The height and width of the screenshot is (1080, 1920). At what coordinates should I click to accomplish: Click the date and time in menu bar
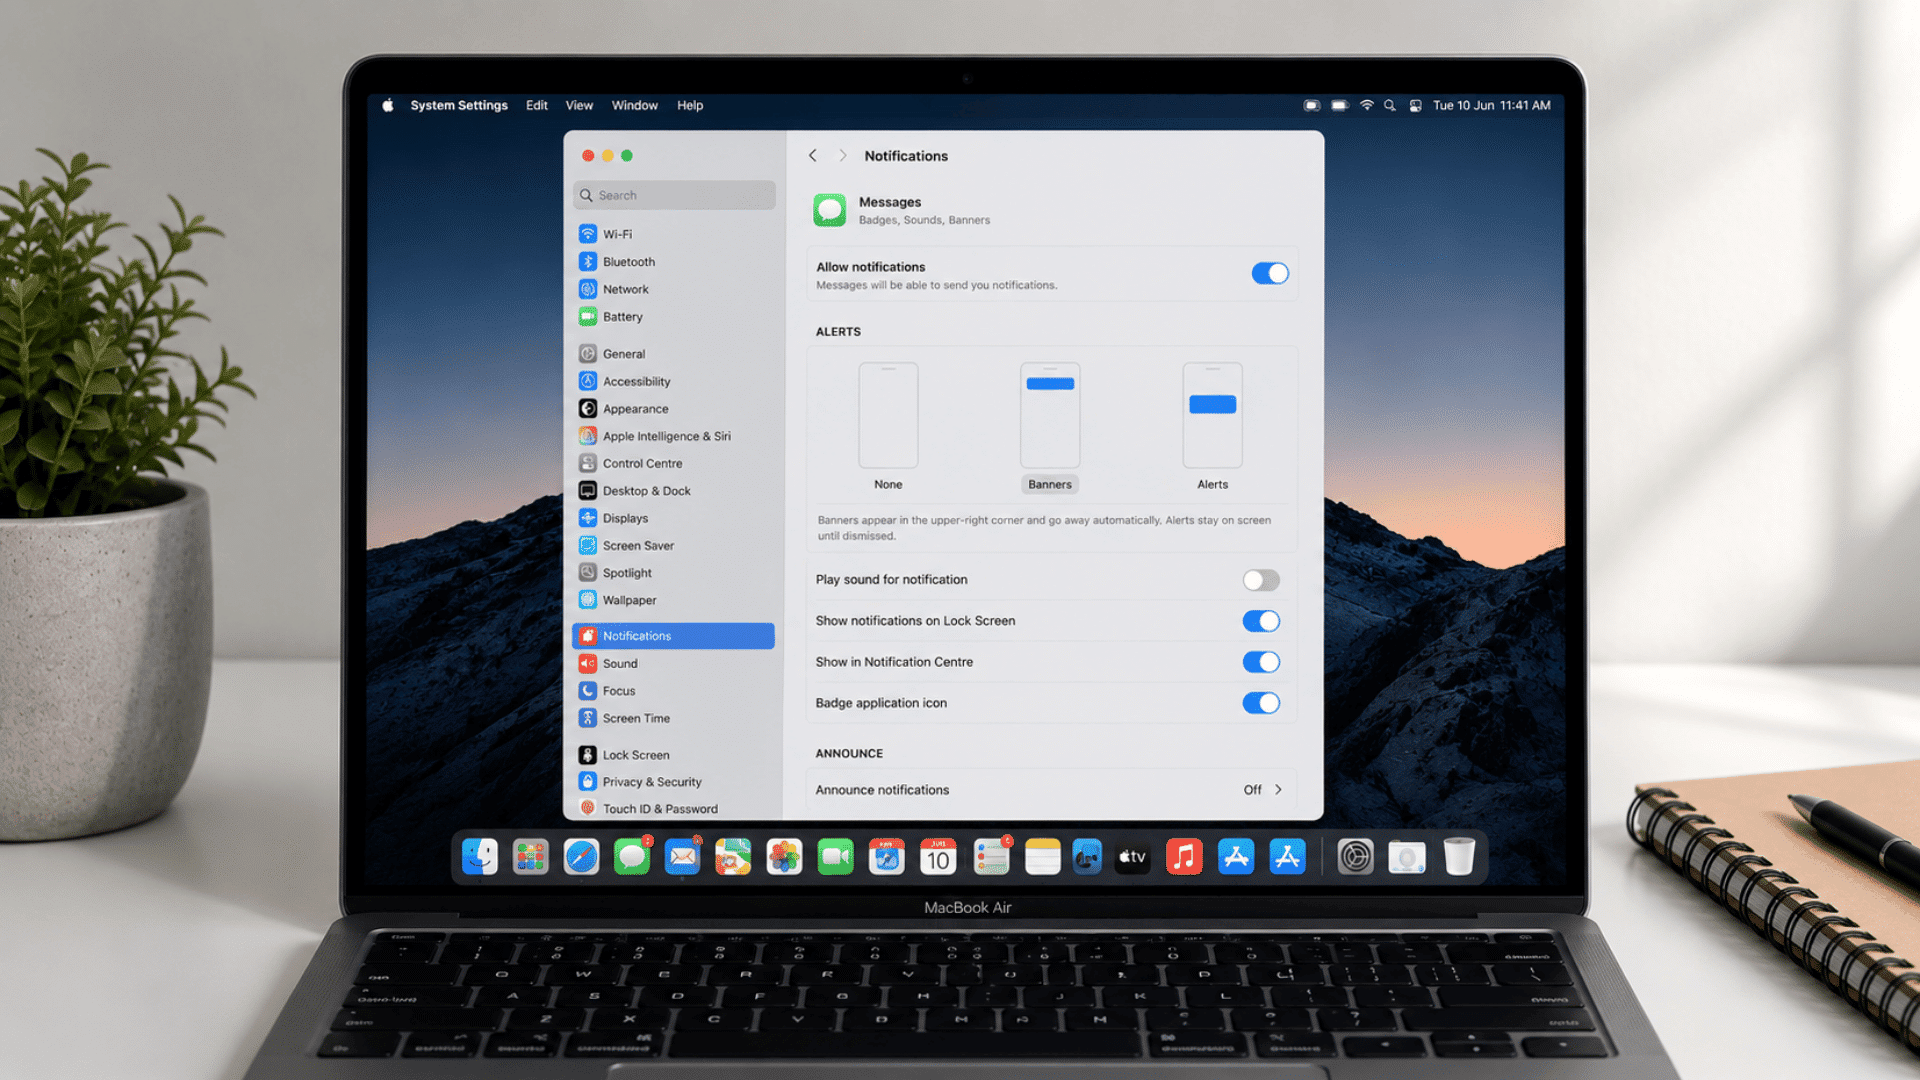point(1491,105)
